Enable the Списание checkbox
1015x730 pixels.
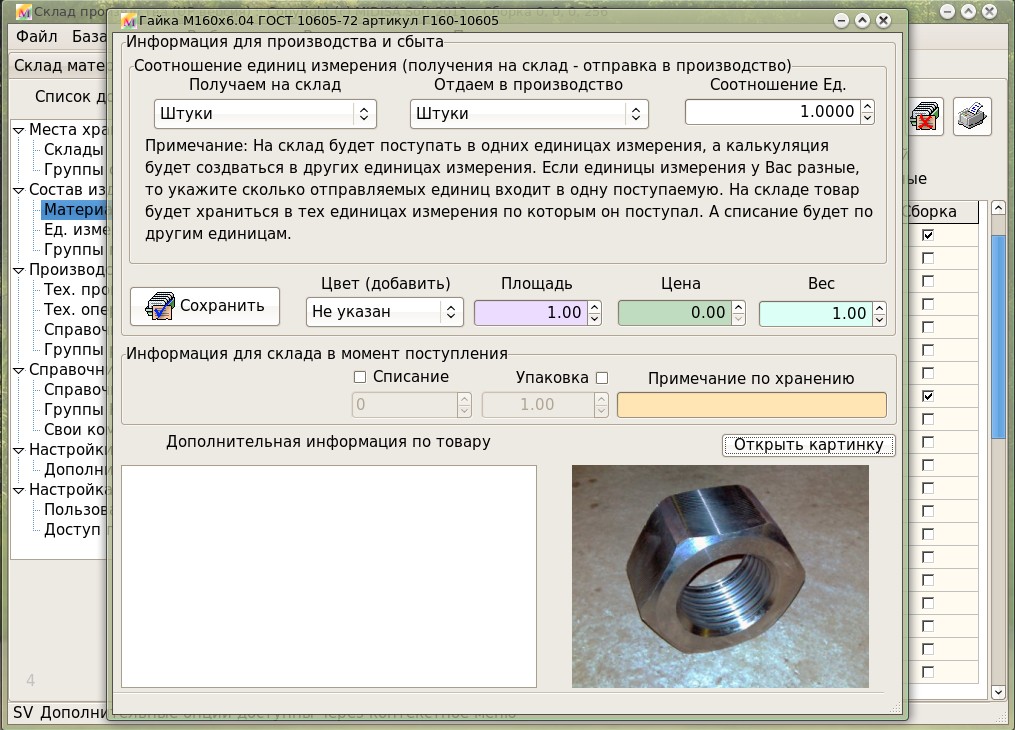pyautogui.click(x=360, y=377)
